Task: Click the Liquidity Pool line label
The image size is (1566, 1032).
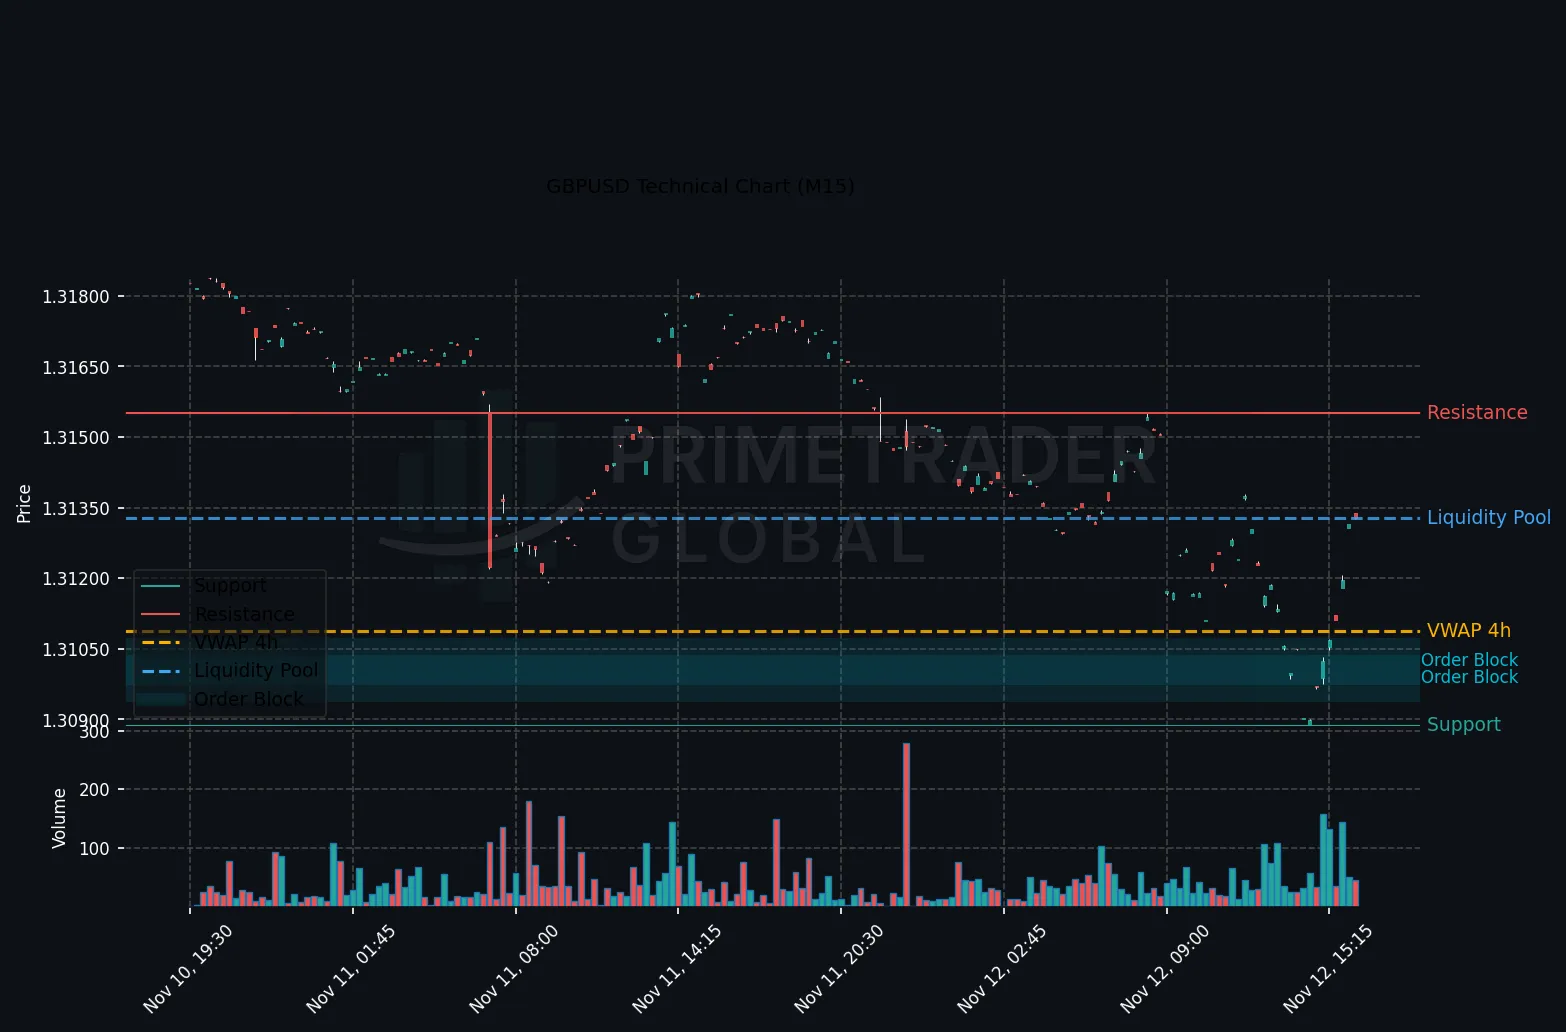Action: [x=1489, y=518]
